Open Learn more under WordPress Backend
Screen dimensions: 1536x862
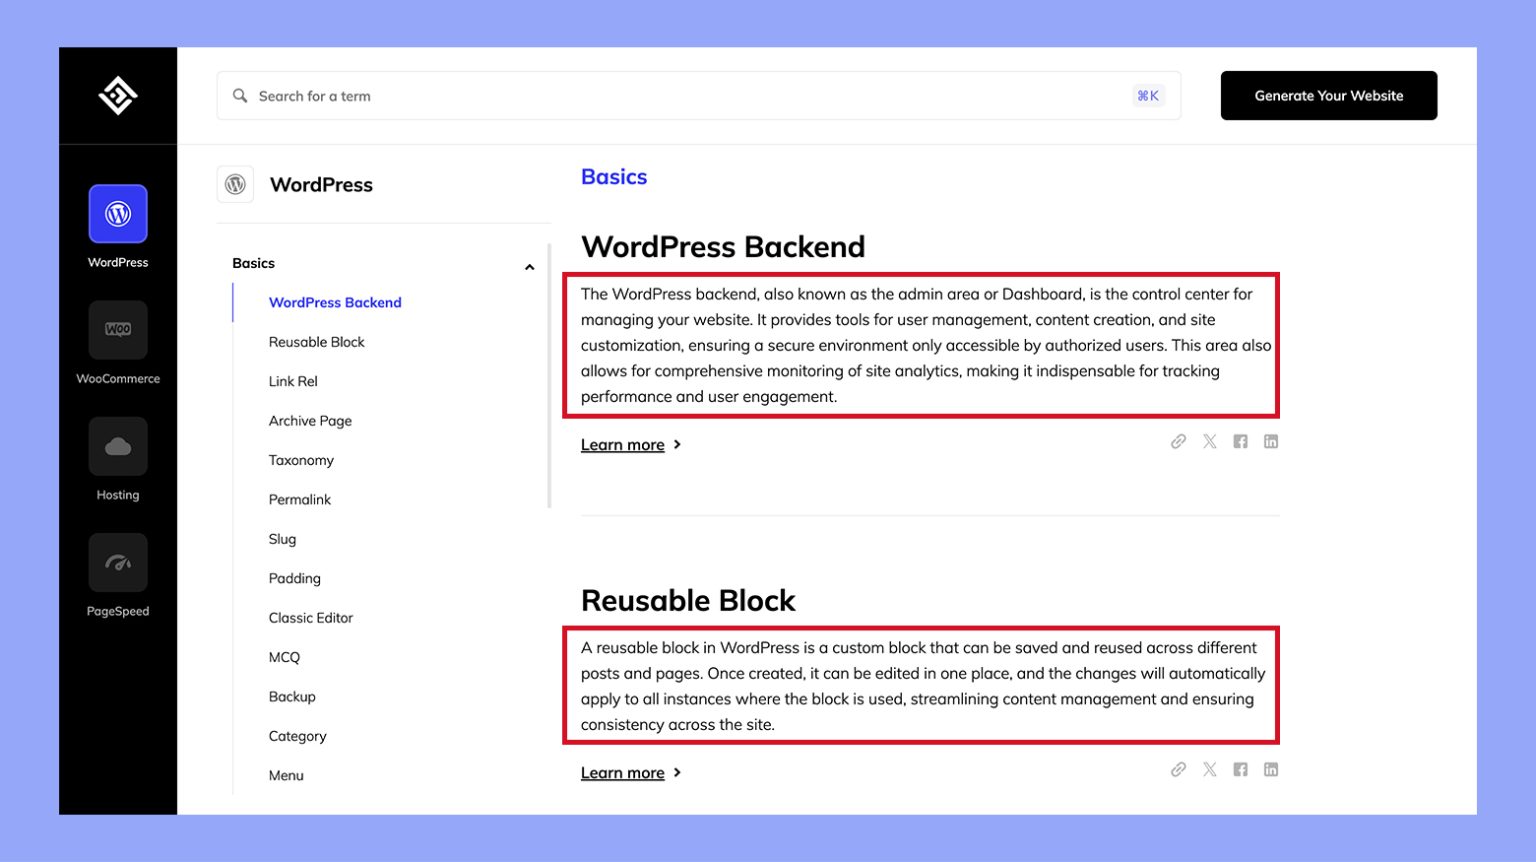(623, 444)
